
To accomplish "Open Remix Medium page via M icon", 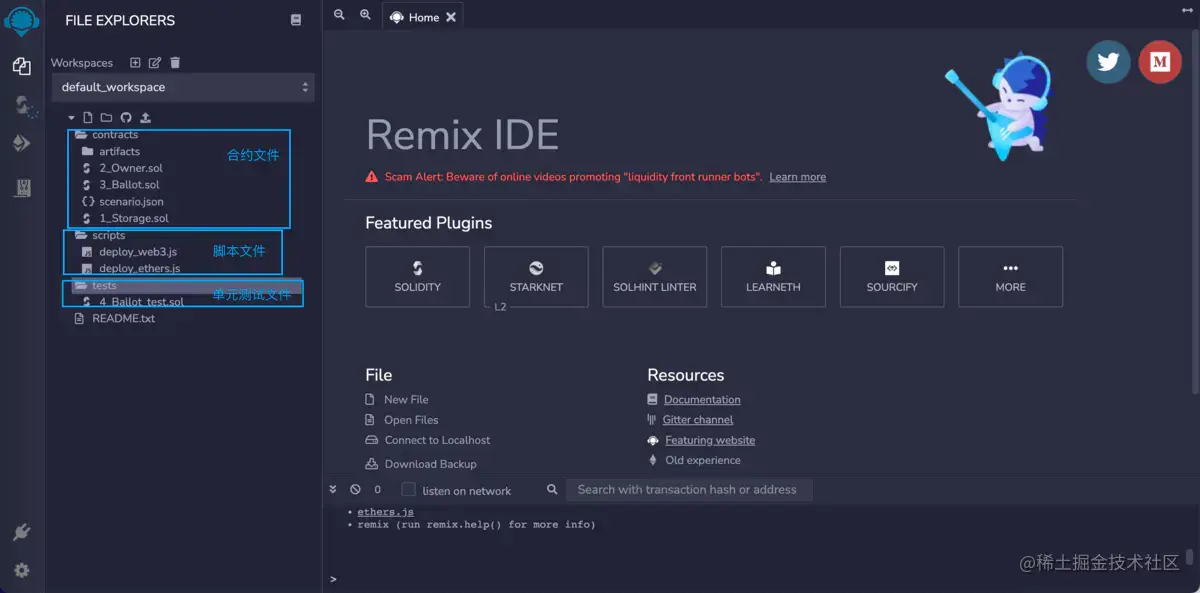I will [1160, 62].
